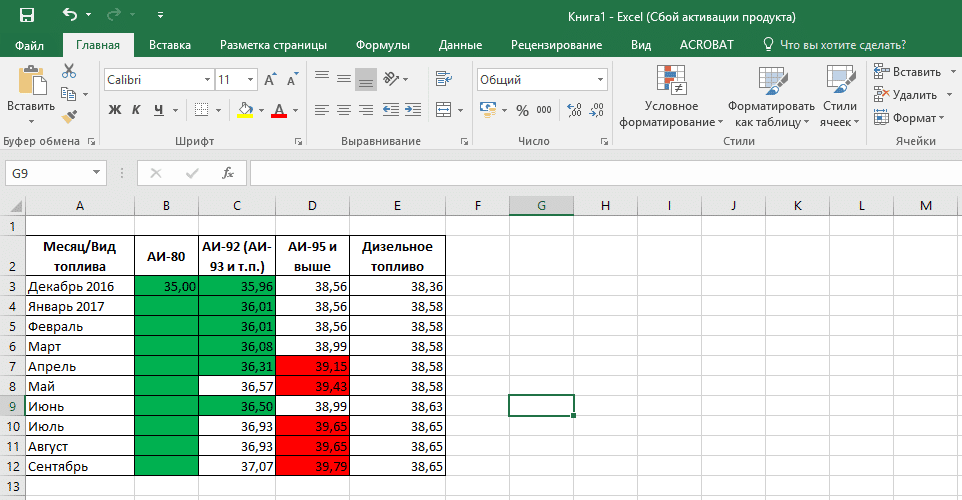
Task: Decrease font size with the small A icon
Action: [x=292, y=80]
